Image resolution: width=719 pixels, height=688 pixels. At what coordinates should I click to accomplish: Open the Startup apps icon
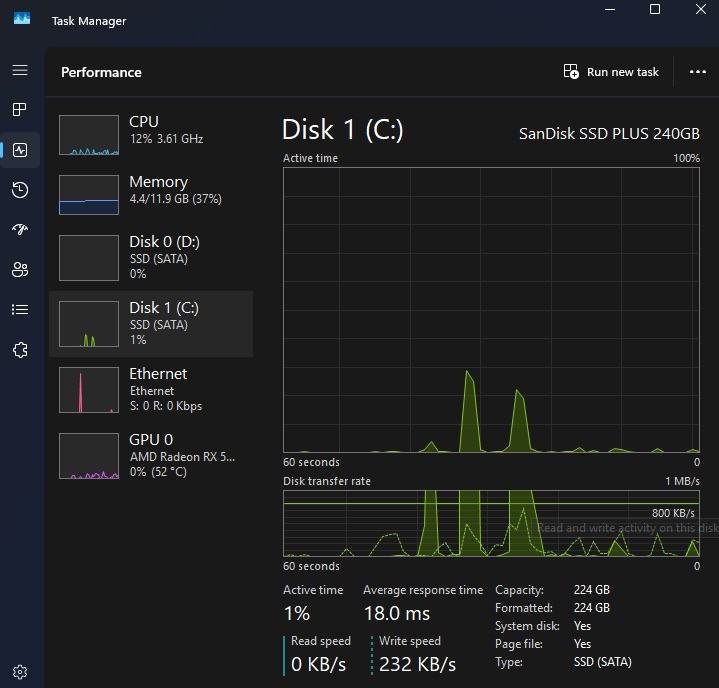pyautogui.click(x=20, y=229)
